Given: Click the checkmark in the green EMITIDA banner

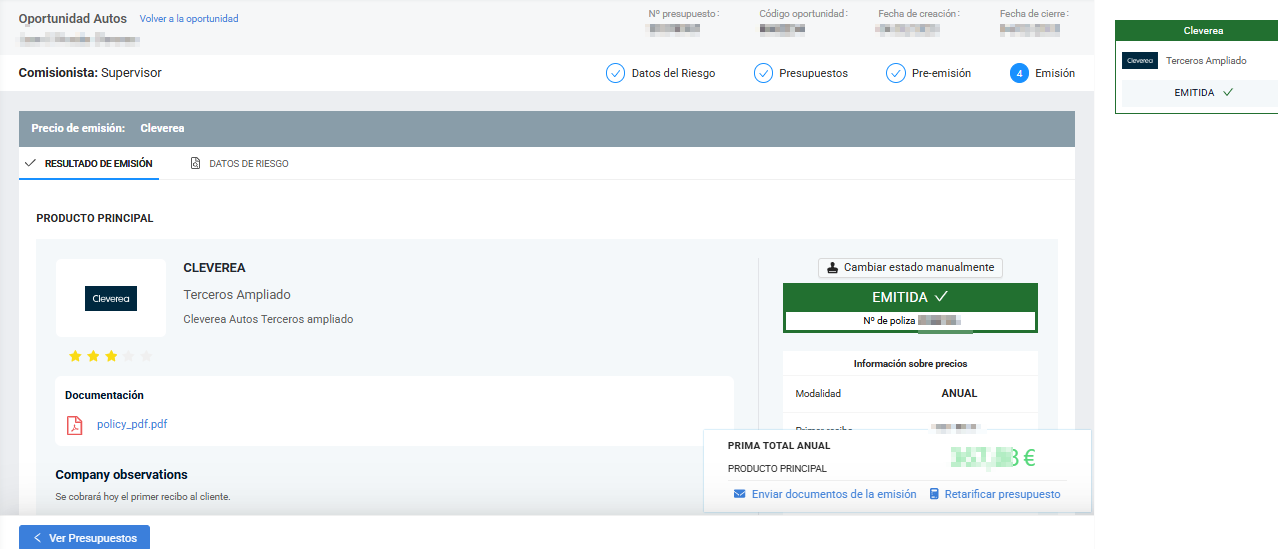Looking at the screenshot, I should (x=941, y=297).
